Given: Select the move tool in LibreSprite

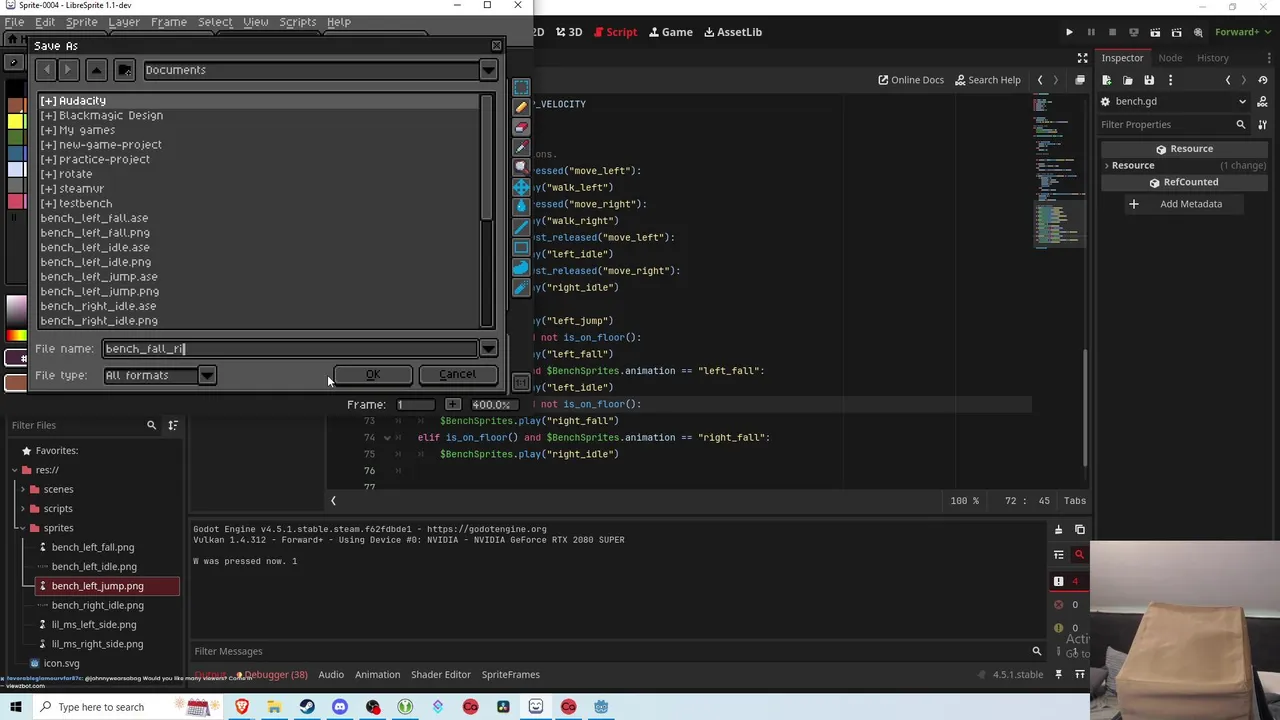Looking at the screenshot, I should click(521, 188).
